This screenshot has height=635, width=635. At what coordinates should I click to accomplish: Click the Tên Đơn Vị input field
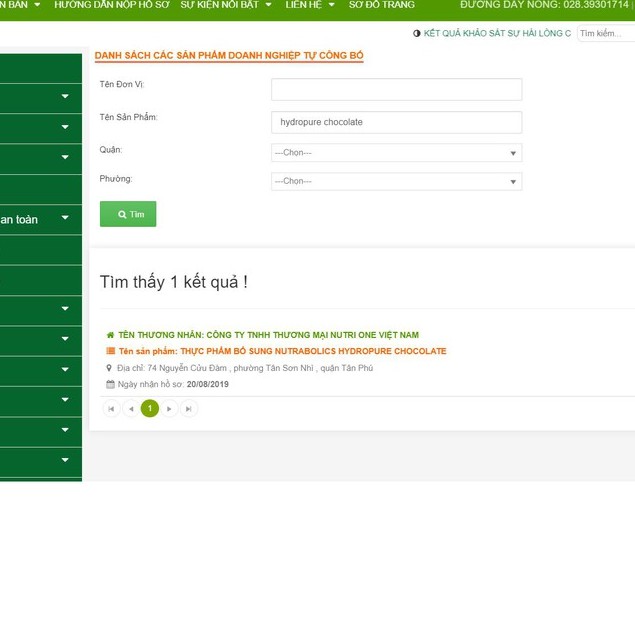(x=396, y=89)
